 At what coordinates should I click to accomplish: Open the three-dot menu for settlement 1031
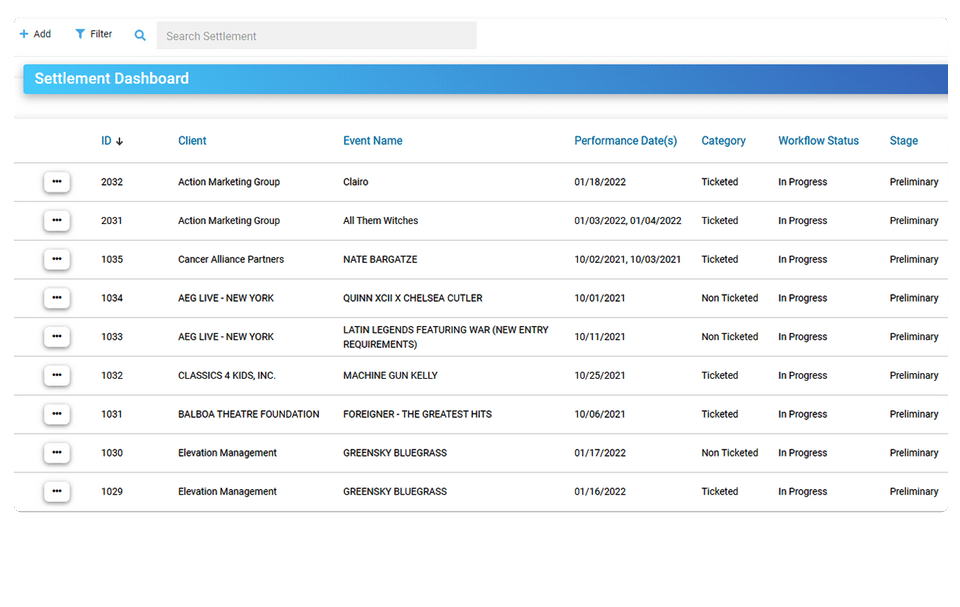coord(57,414)
